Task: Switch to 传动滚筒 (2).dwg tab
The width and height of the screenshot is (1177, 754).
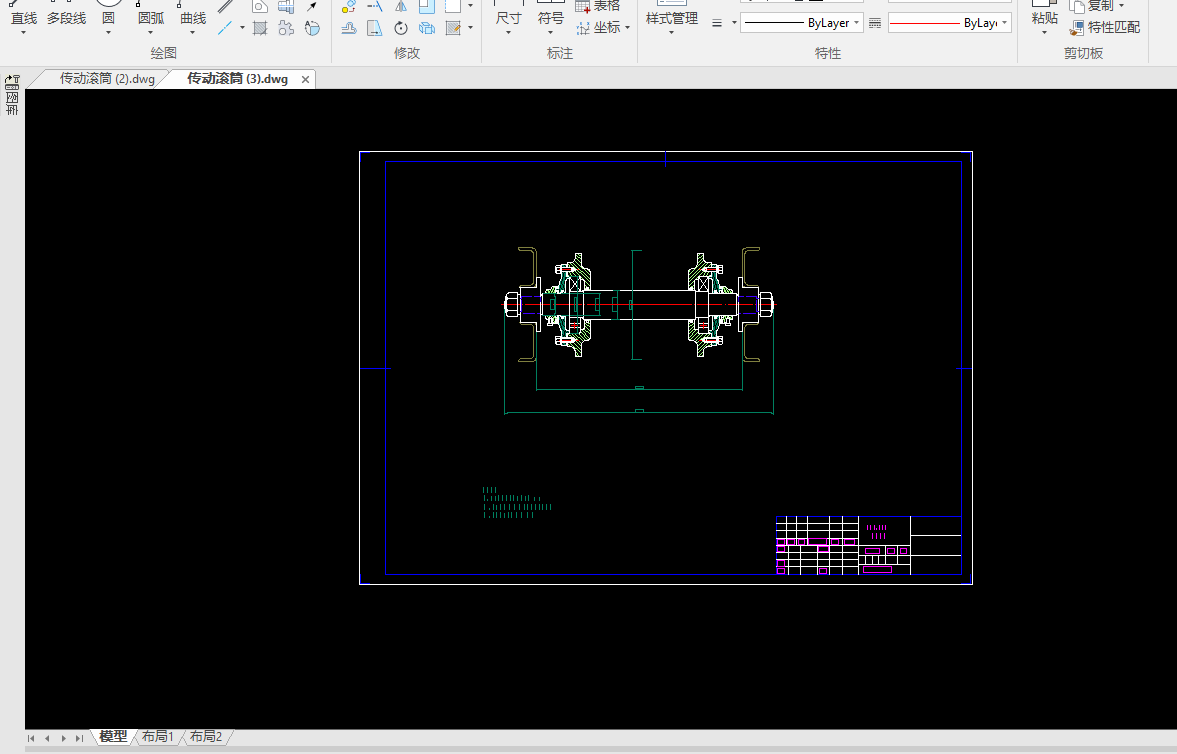Action: [107, 79]
